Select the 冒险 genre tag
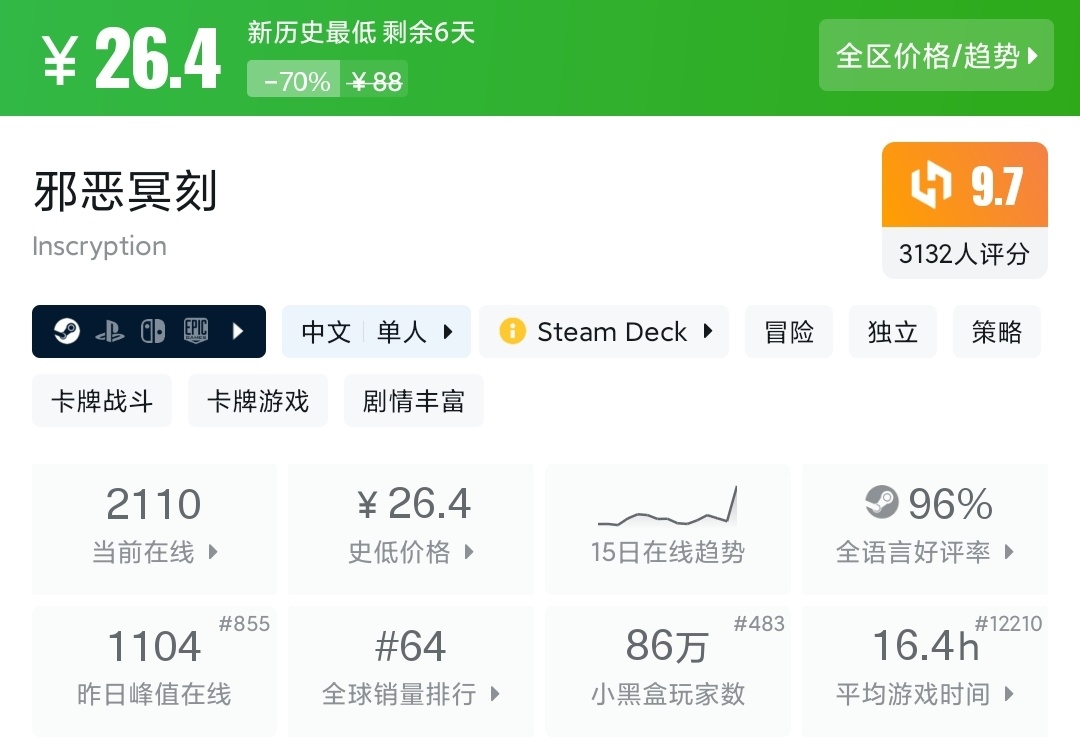 [x=789, y=331]
